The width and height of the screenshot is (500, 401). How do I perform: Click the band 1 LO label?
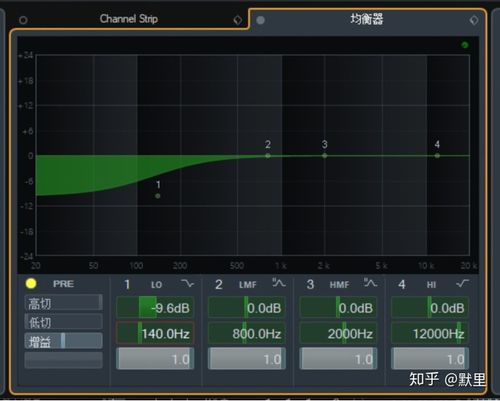(x=156, y=285)
